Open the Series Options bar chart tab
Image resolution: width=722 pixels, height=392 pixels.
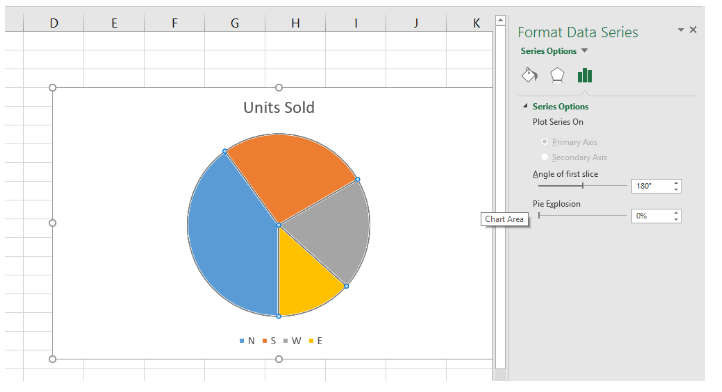(585, 75)
